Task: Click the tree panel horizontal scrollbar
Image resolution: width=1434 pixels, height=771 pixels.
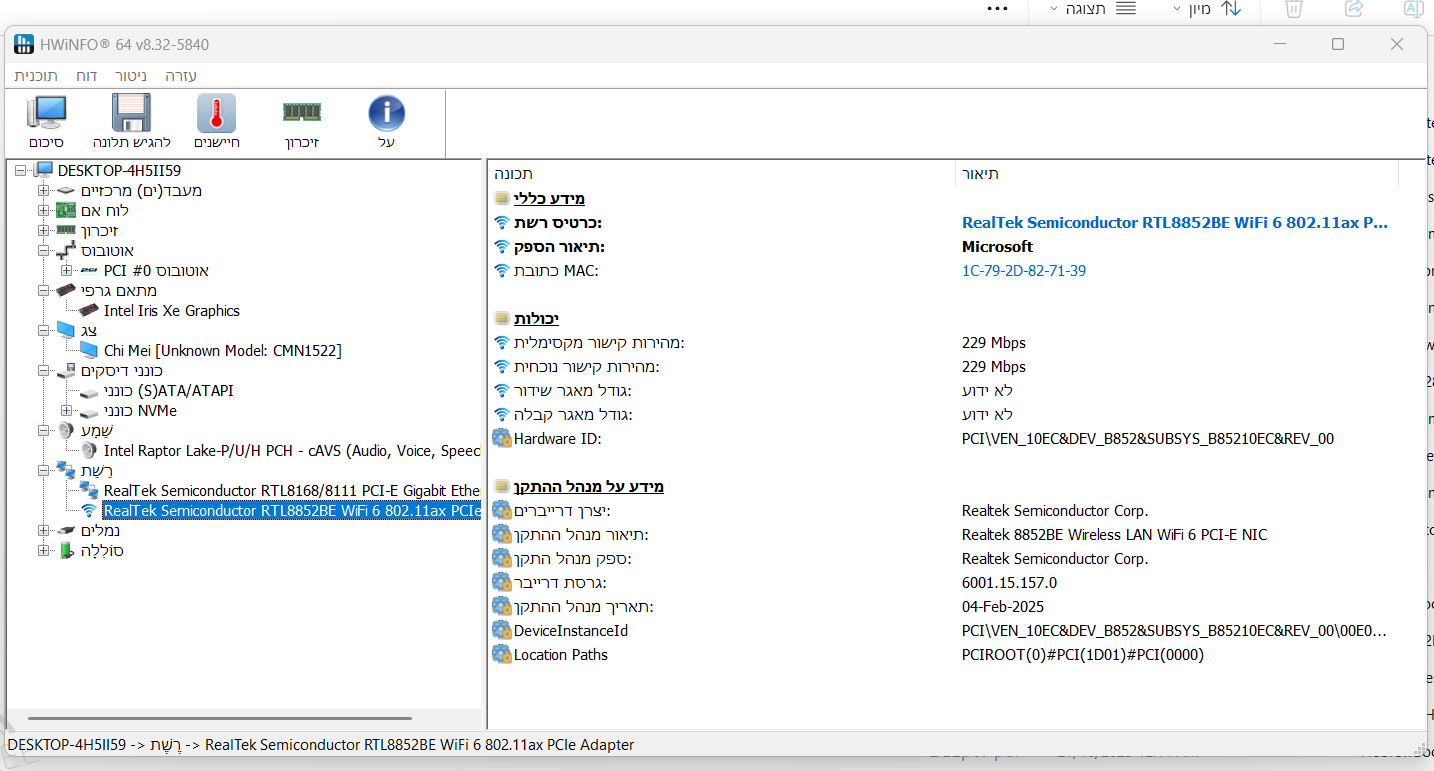Action: 220,718
